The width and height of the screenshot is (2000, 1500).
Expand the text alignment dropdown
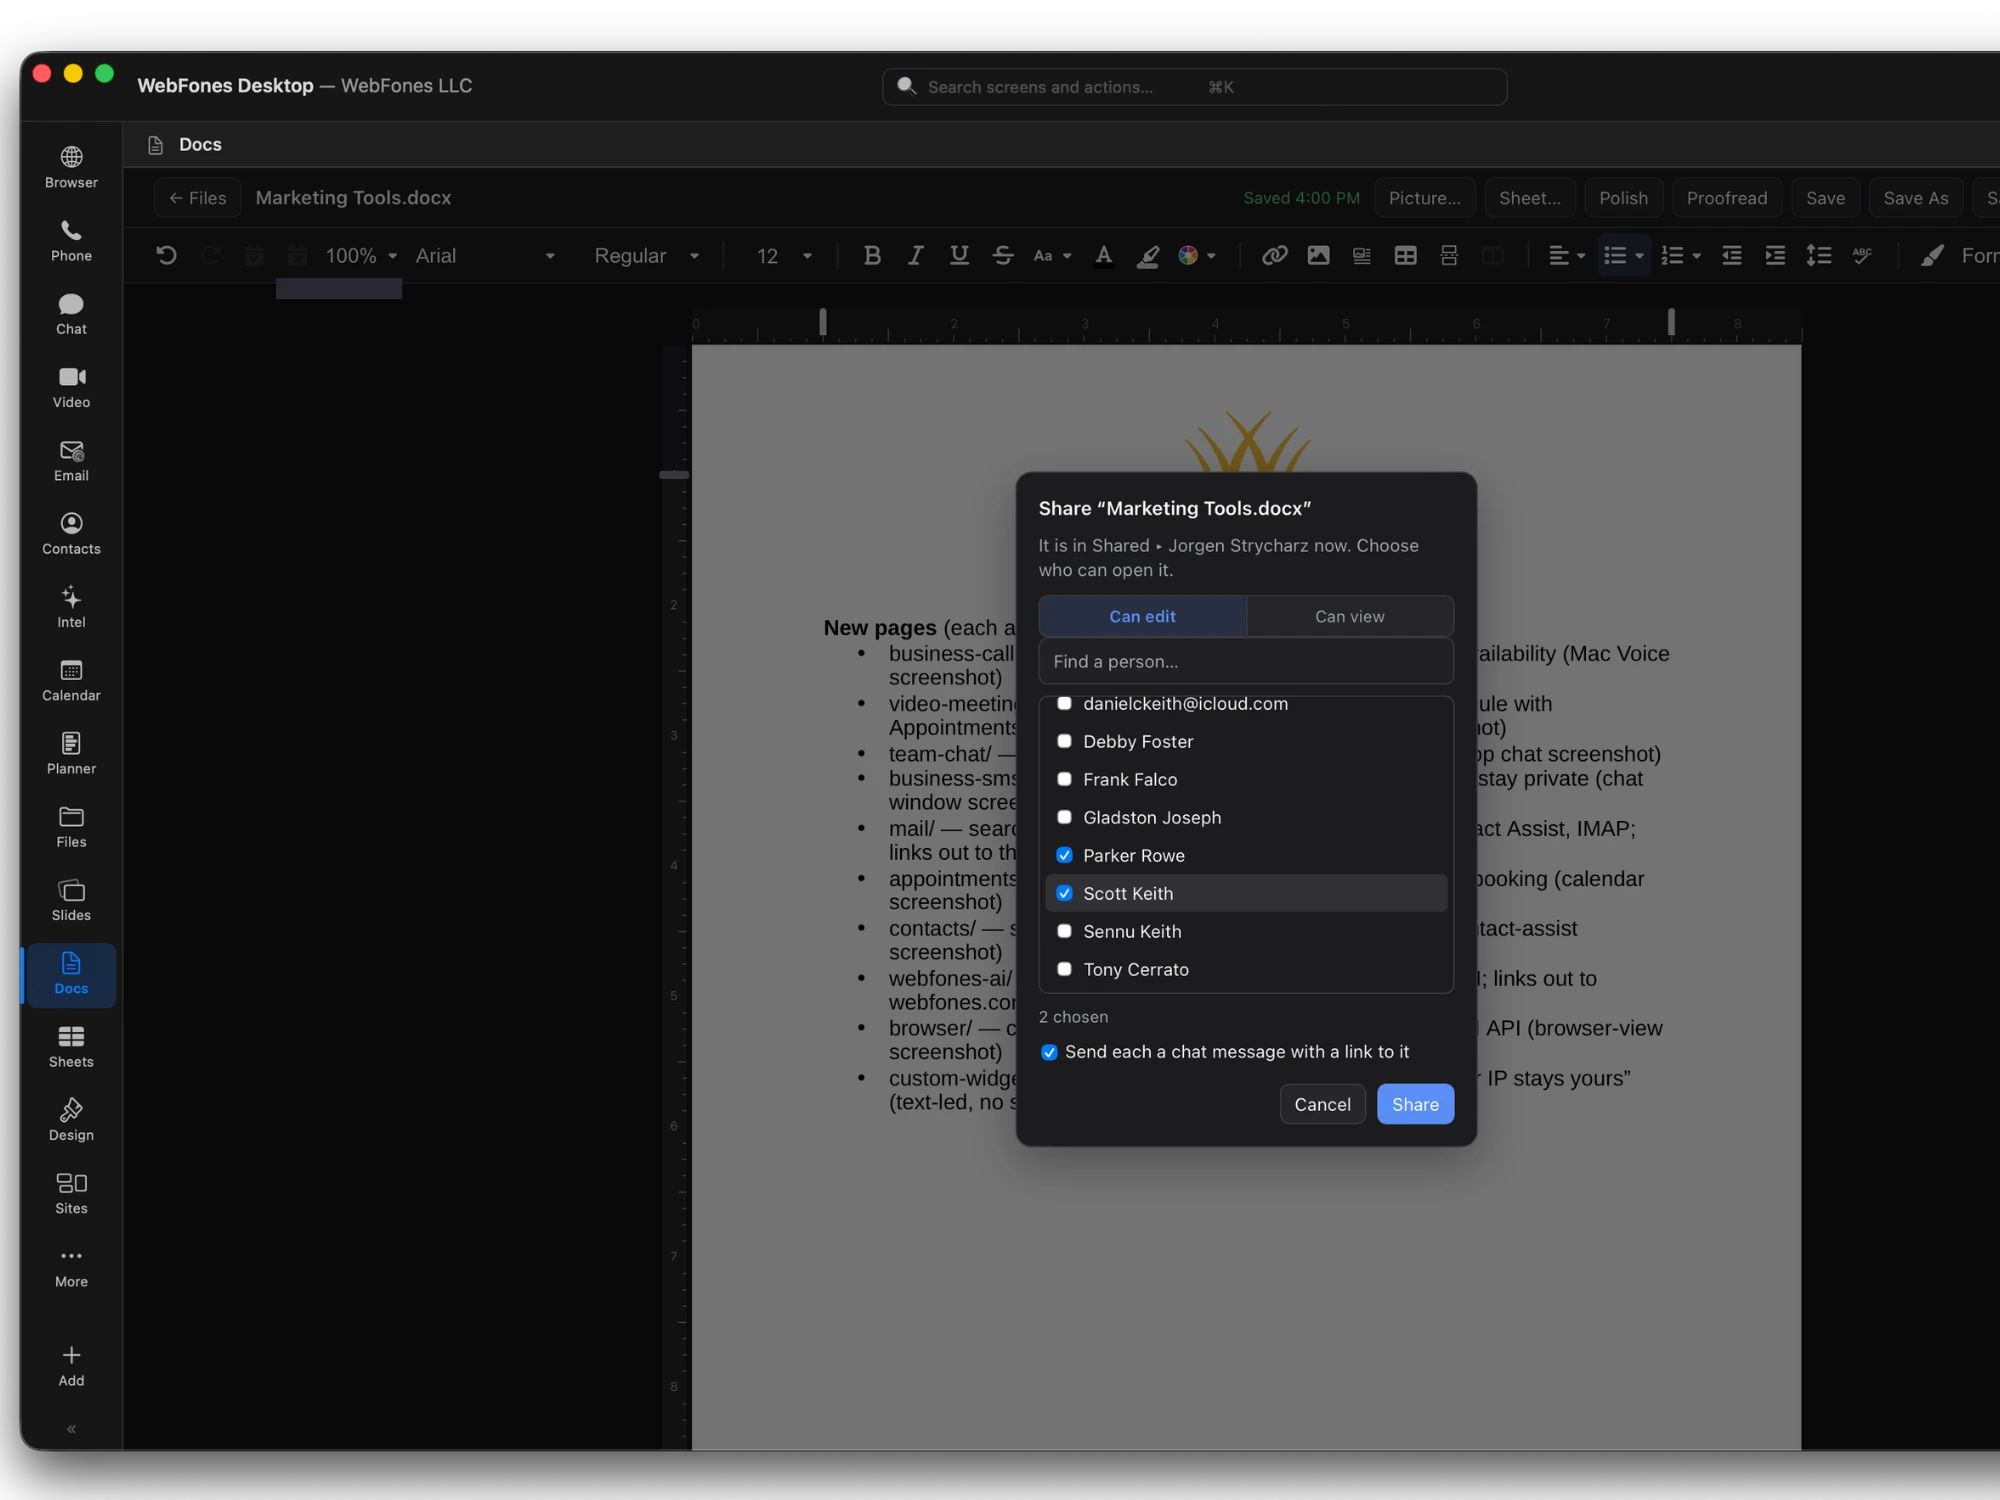1566,256
